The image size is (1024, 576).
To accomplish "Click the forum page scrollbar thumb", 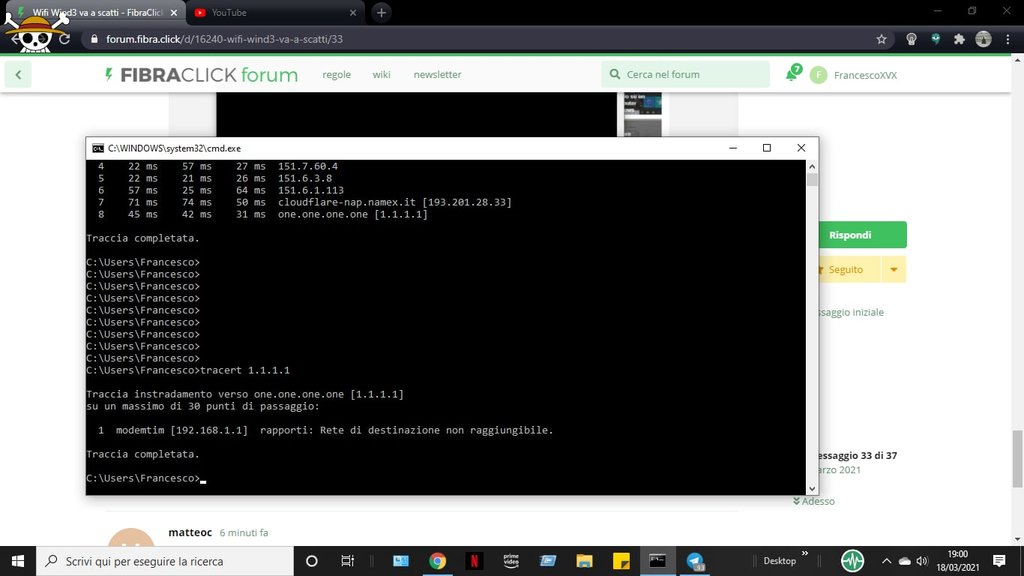I will click(1017, 458).
